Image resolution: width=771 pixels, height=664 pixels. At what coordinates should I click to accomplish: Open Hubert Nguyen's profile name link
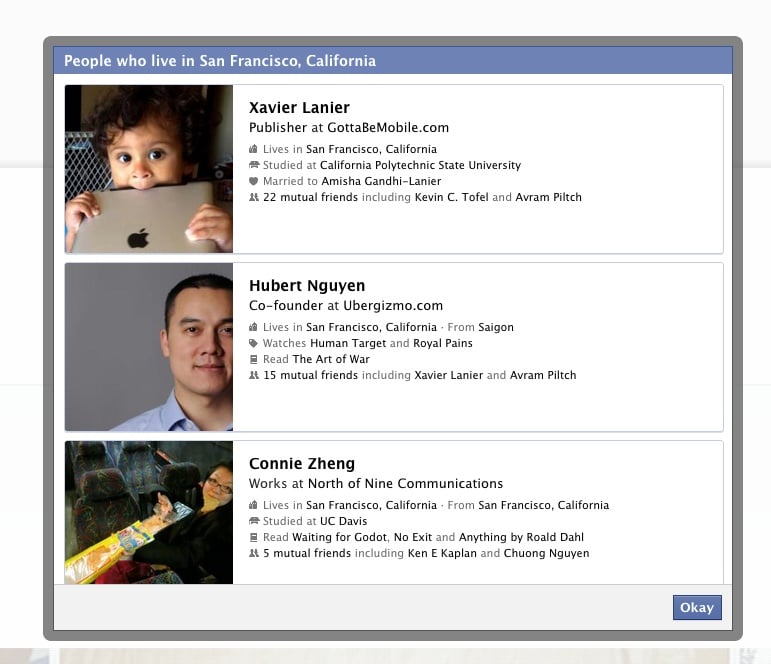(307, 285)
